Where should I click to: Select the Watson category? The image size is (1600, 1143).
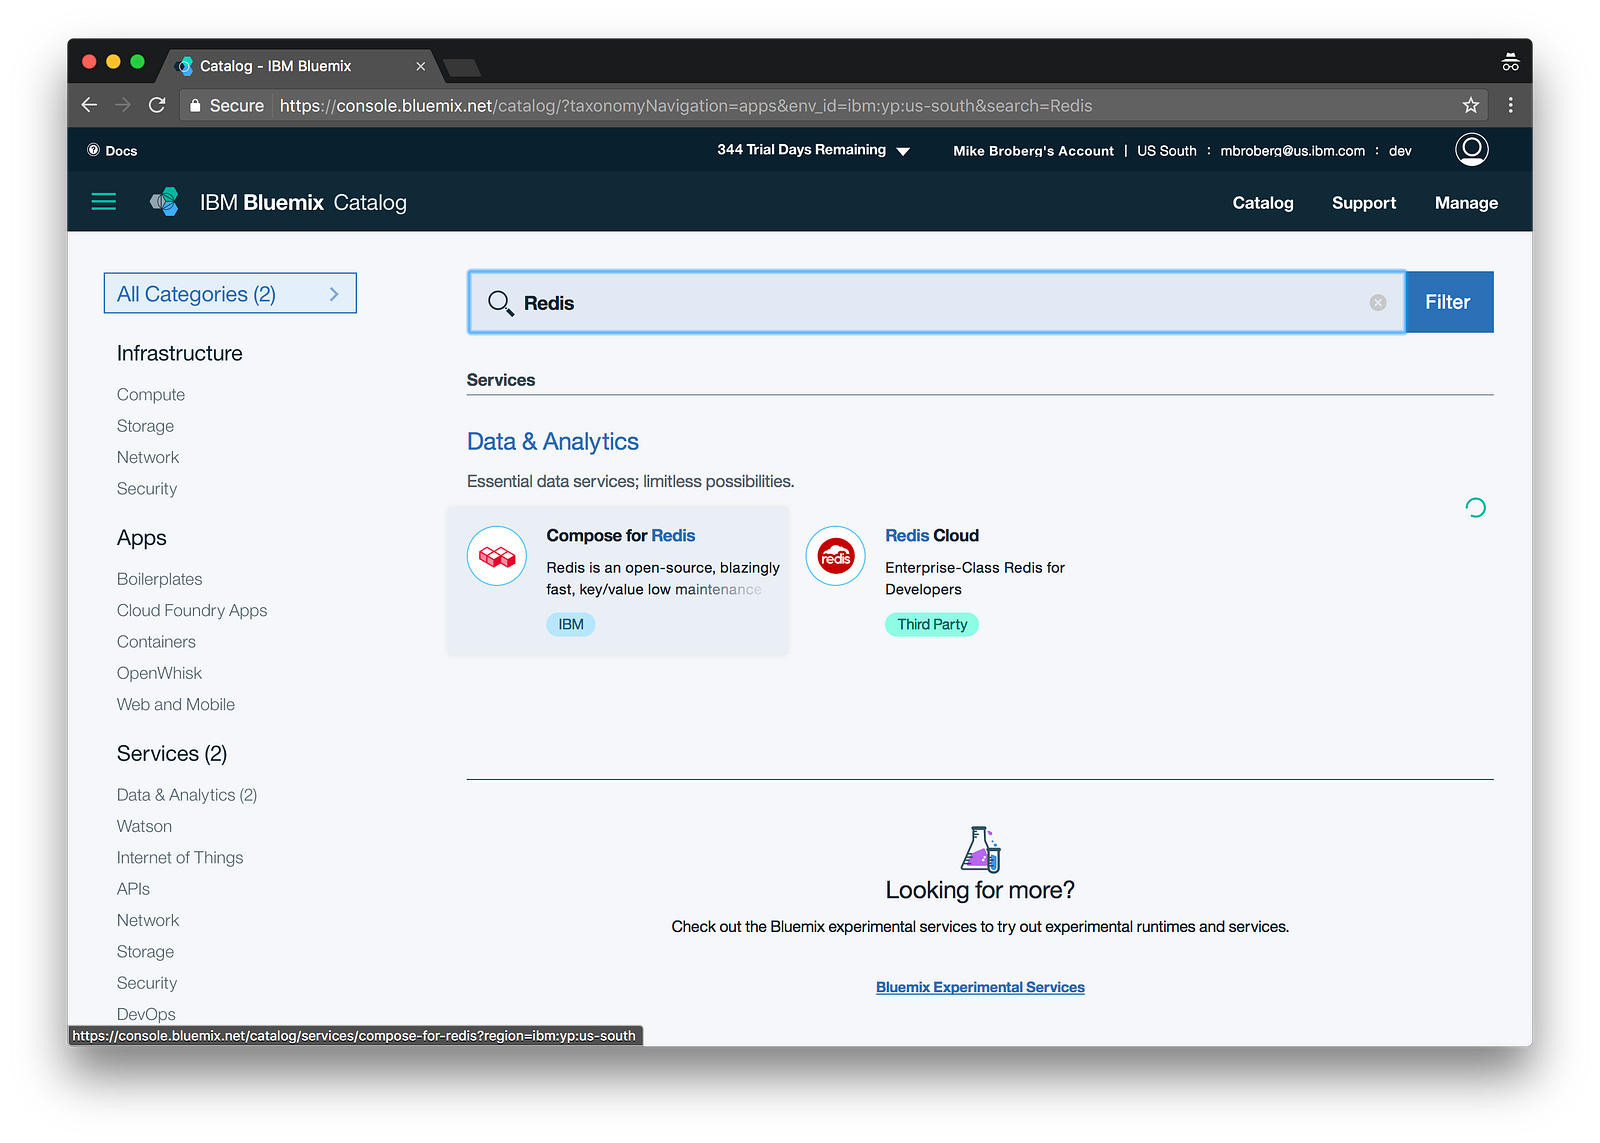(144, 827)
